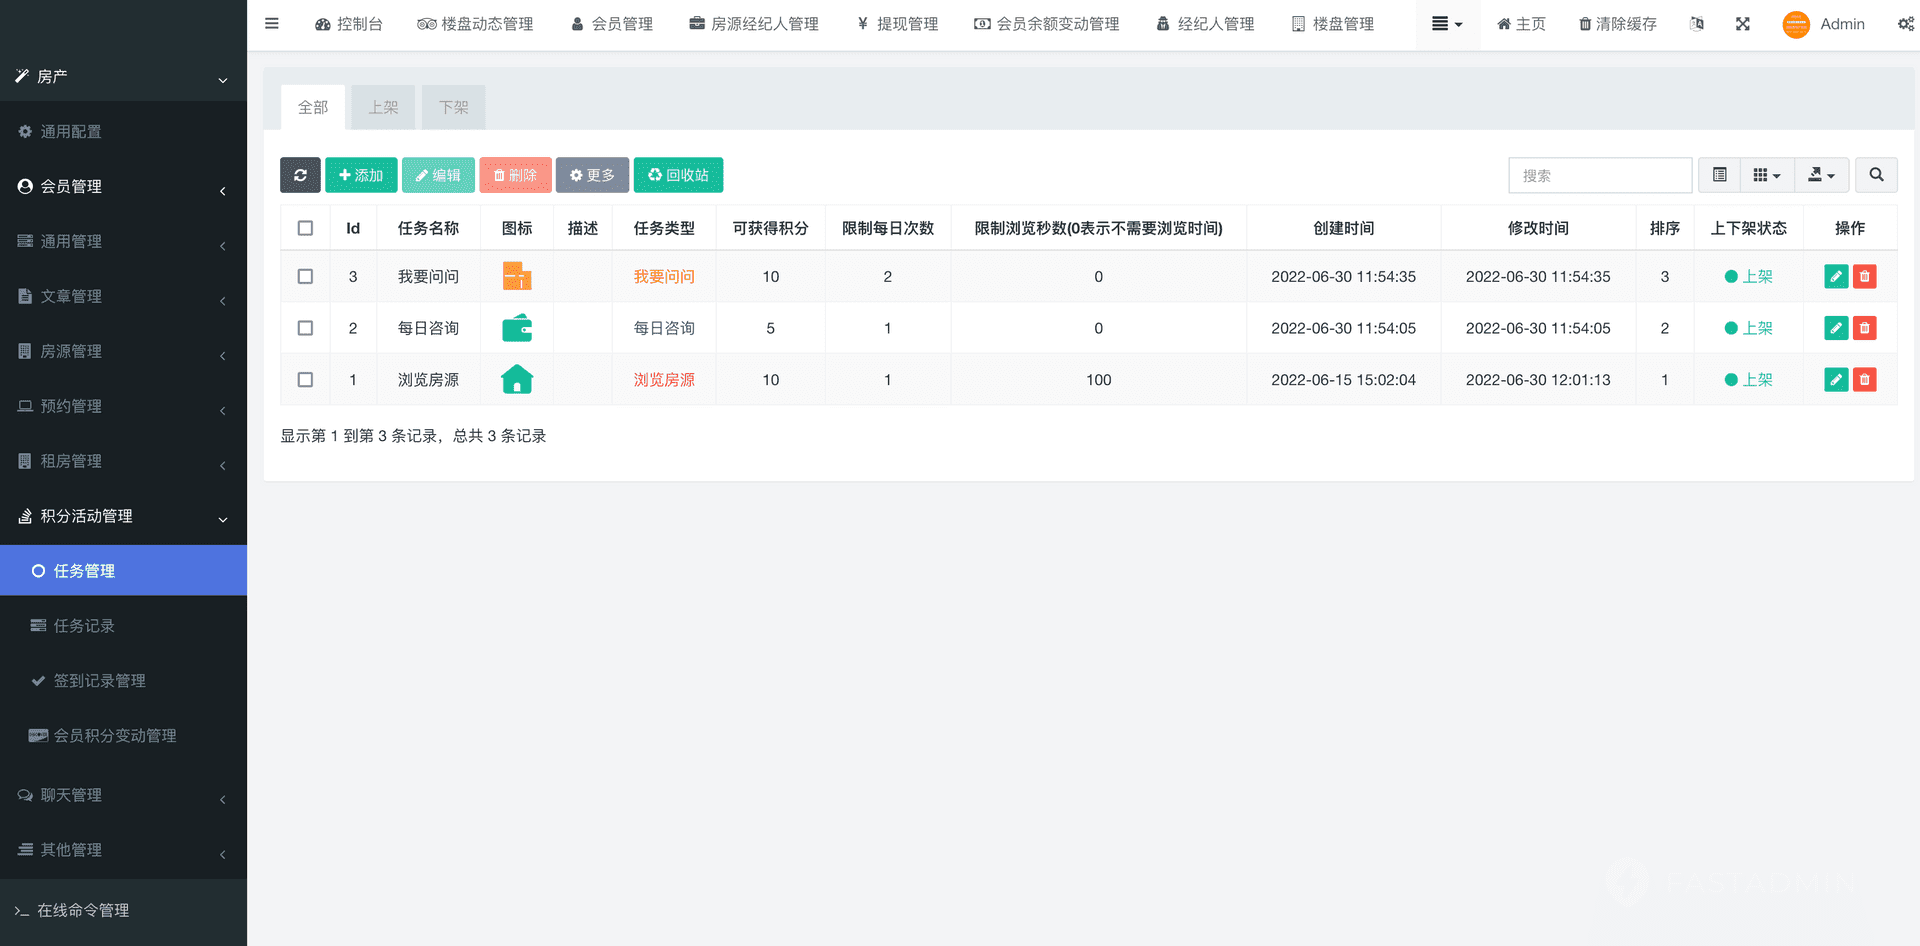Screen dimensions: 1920x946
Task: Click the settings gears icon at top right
Action: [x=1905, y=24]
